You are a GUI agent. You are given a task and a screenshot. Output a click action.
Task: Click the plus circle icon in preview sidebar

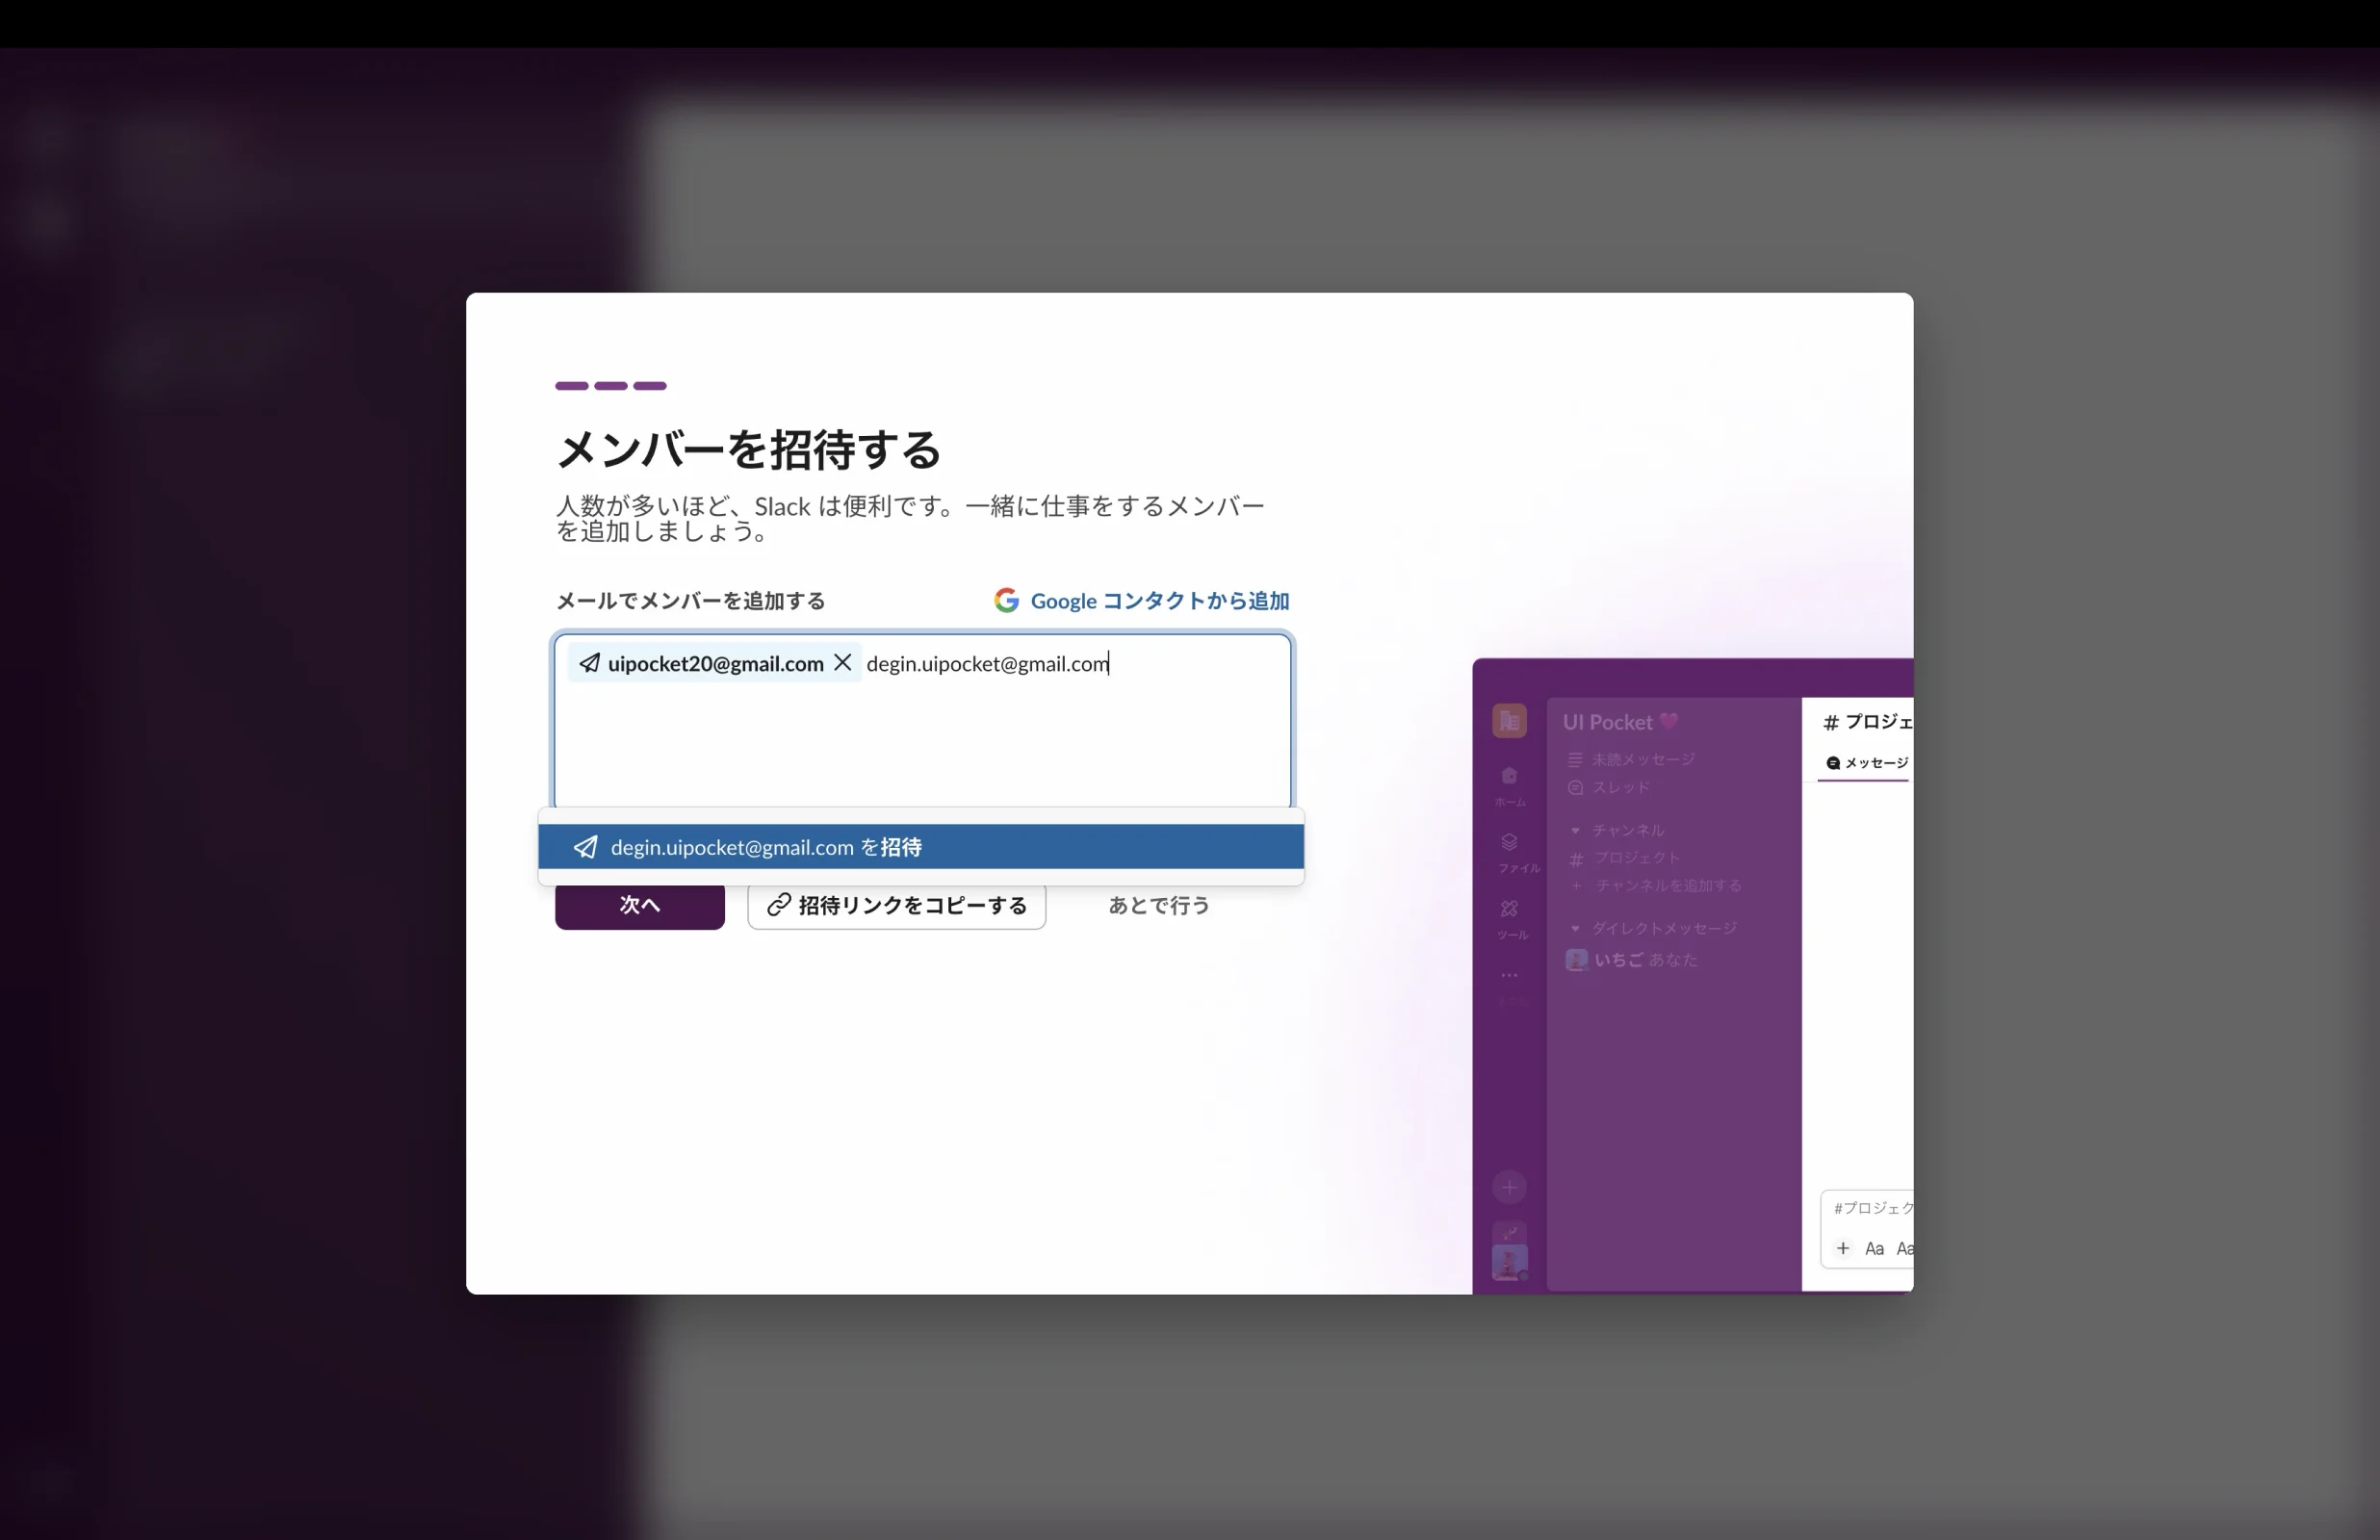pos(1509,1188)
